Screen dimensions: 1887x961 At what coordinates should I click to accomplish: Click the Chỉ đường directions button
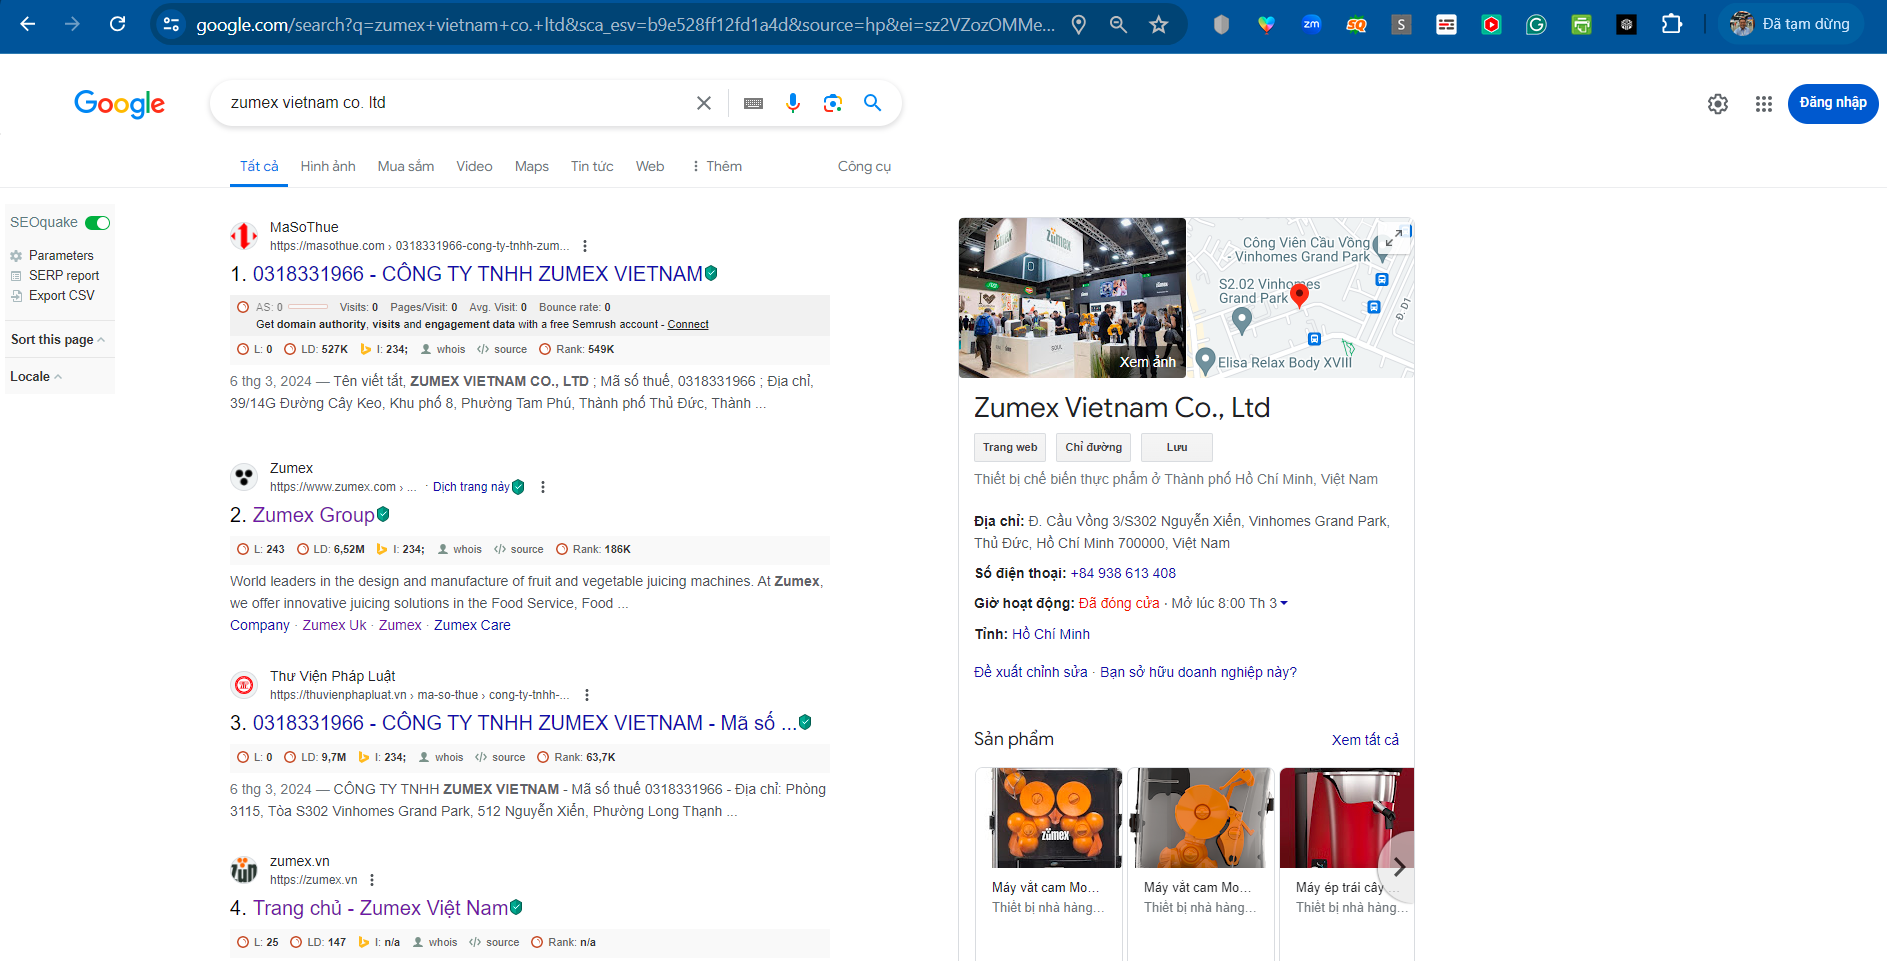click(x=1094, y=447)
